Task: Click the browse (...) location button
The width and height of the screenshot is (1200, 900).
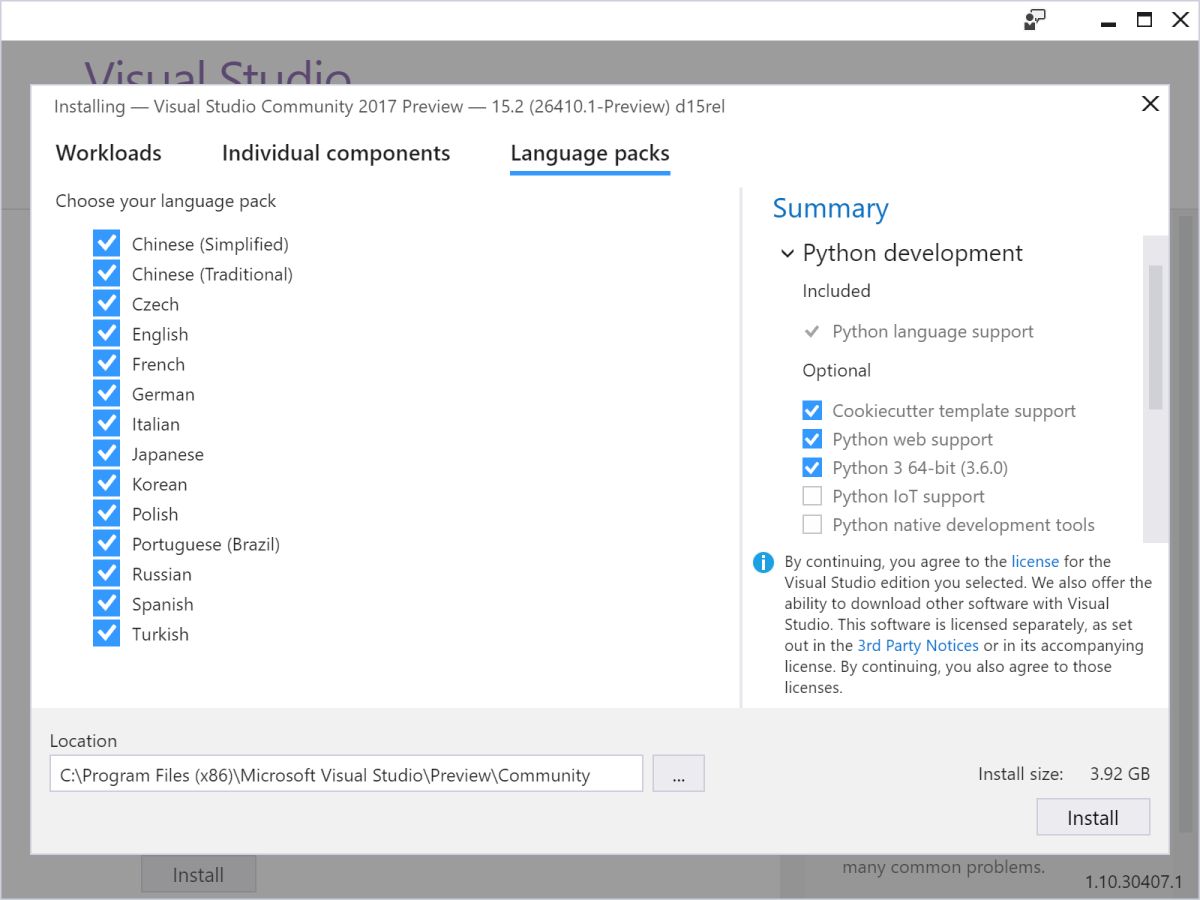Action: pos(679,774)
